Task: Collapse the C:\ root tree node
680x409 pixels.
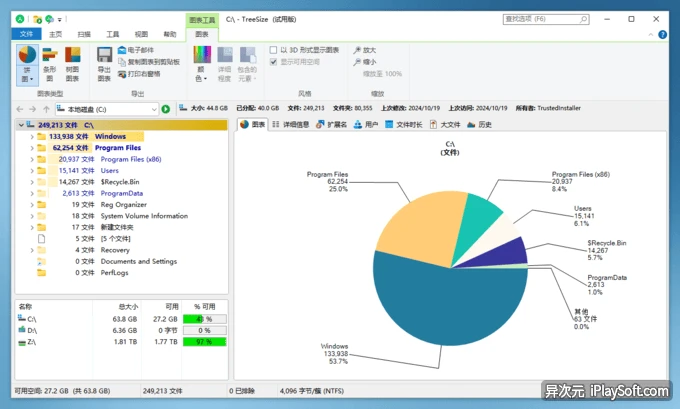Action: pyautogui.click(x=21, y=125)
